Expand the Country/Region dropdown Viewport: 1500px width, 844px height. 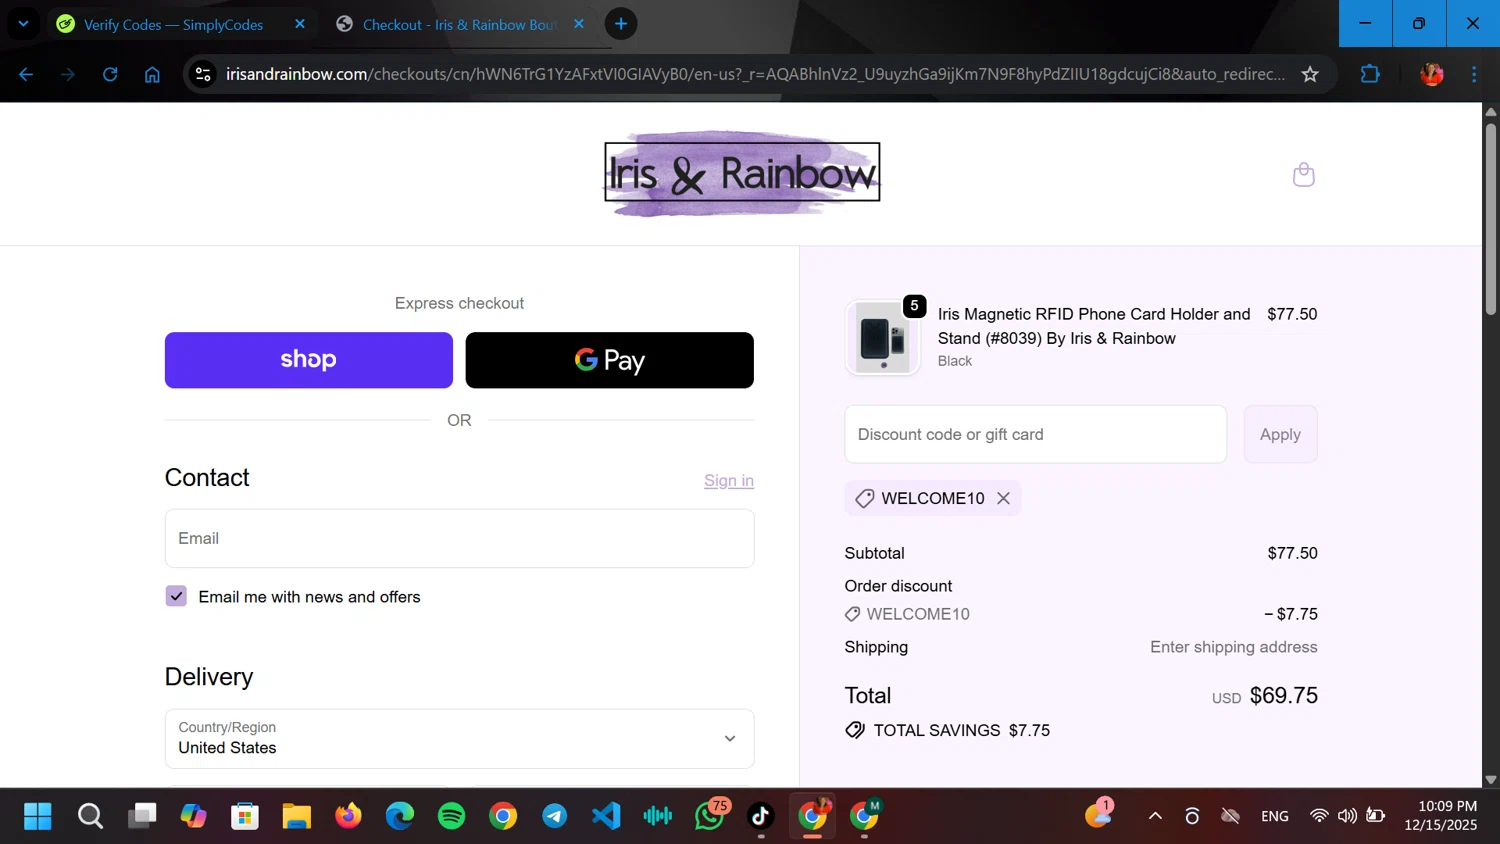point(459,738)
